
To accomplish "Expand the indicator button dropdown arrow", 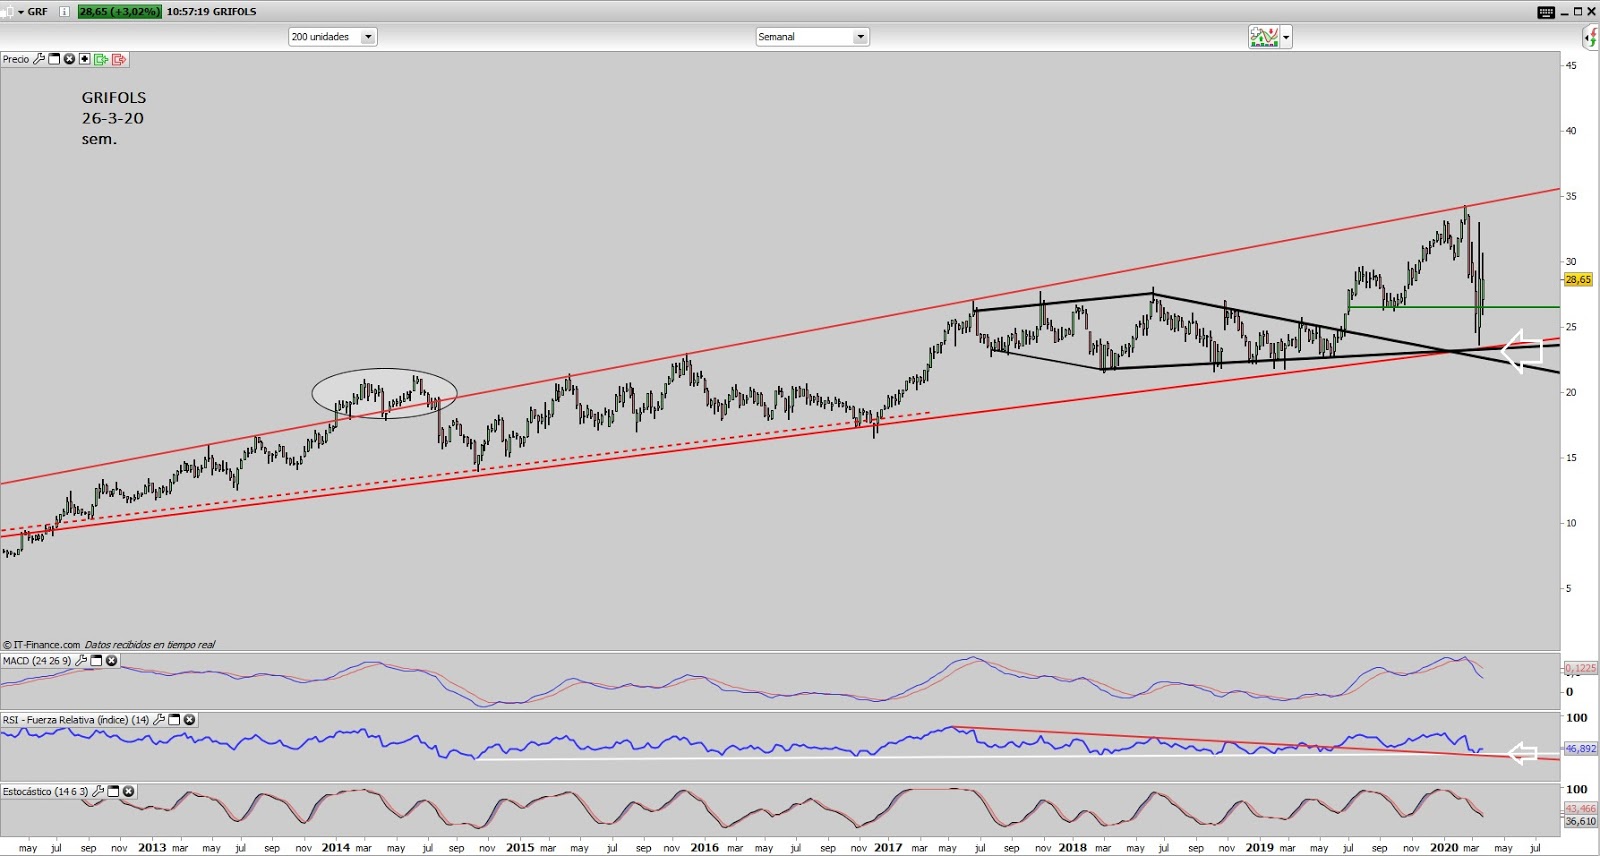I will [1286, 38].
